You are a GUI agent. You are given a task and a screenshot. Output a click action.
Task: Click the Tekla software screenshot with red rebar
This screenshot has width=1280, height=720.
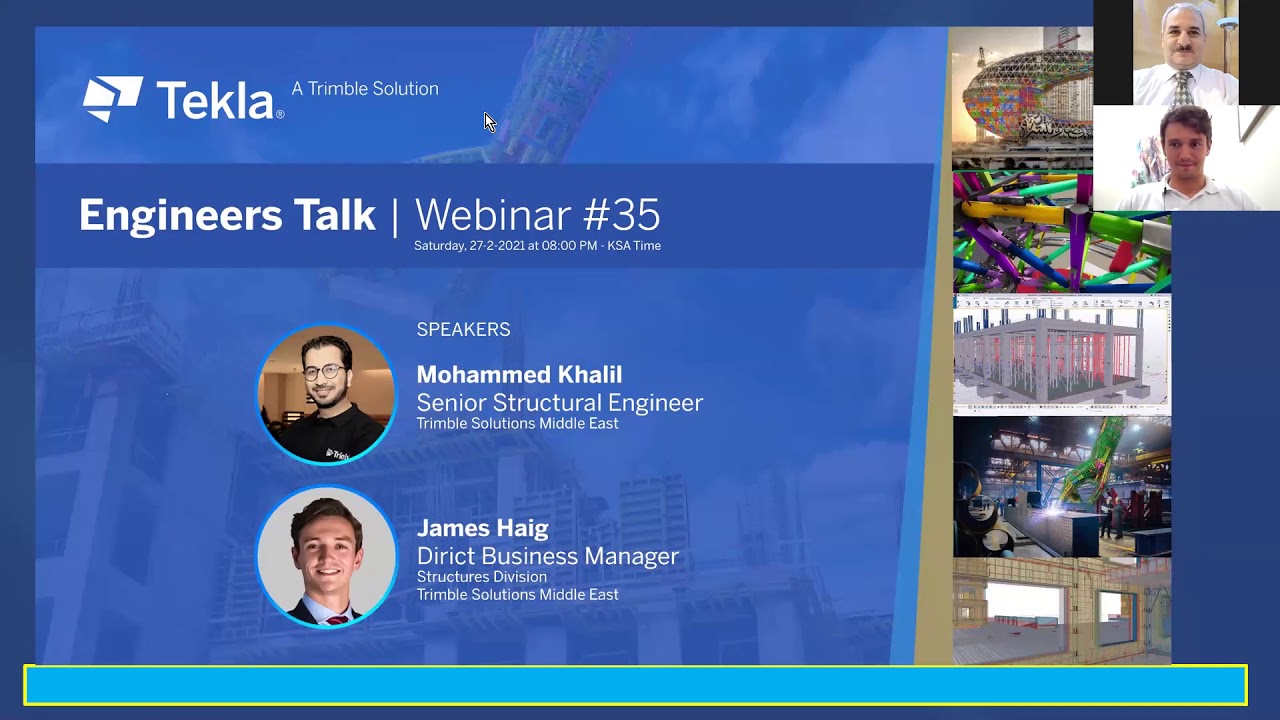(x=1061, y=354)
